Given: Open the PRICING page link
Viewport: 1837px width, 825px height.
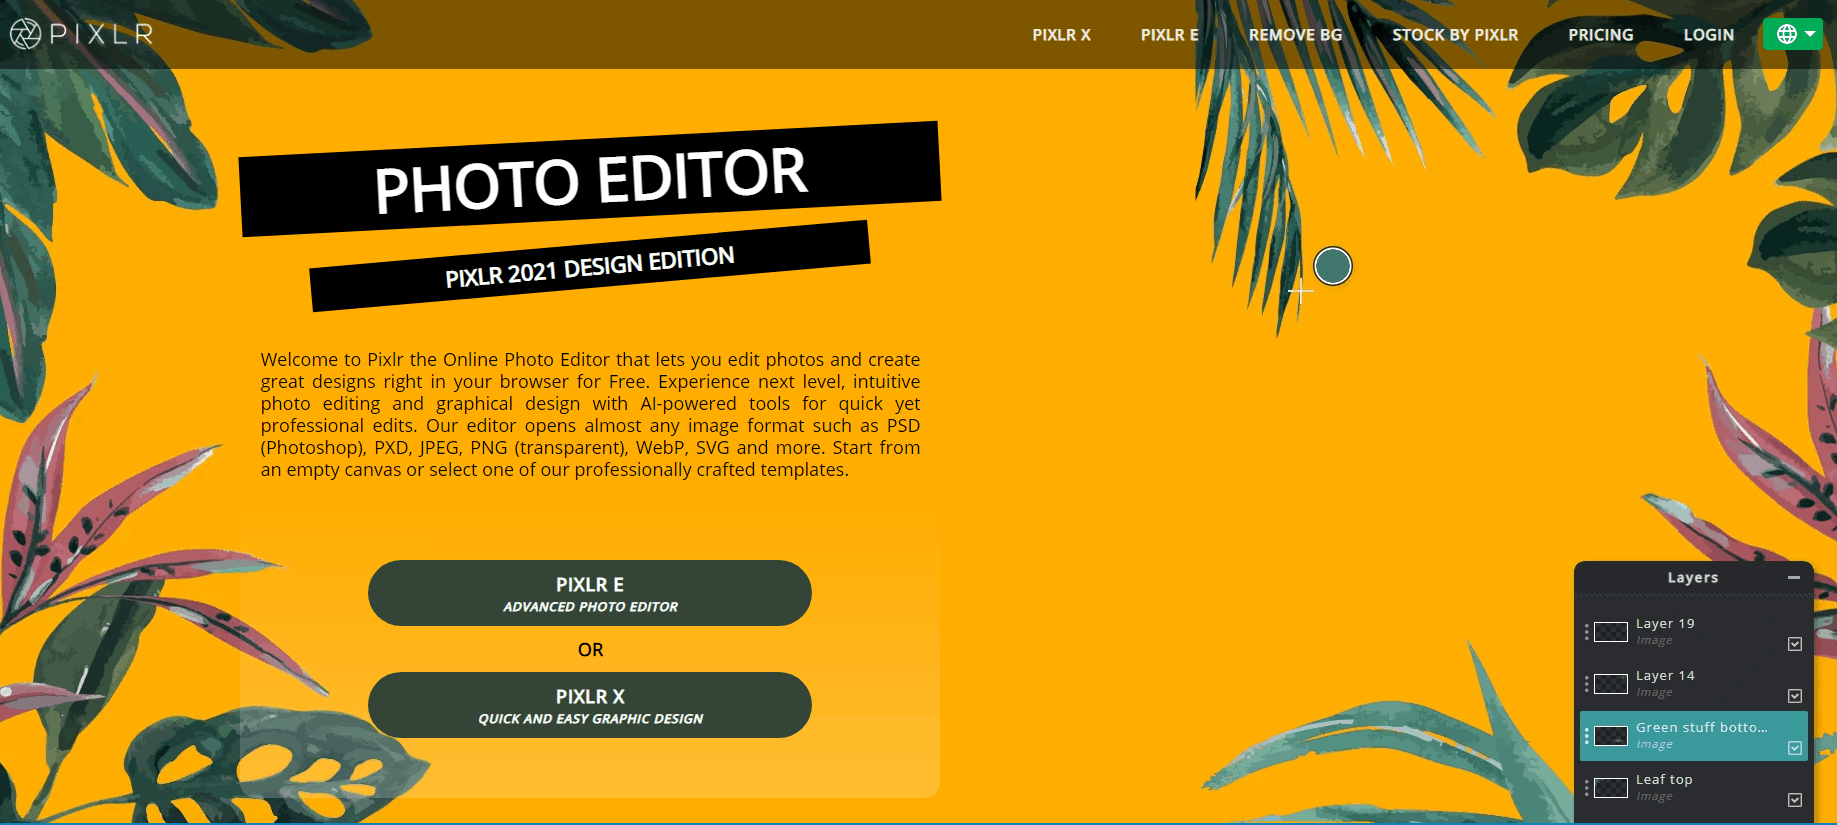Looking at the screenshot, I should 1600,35.
